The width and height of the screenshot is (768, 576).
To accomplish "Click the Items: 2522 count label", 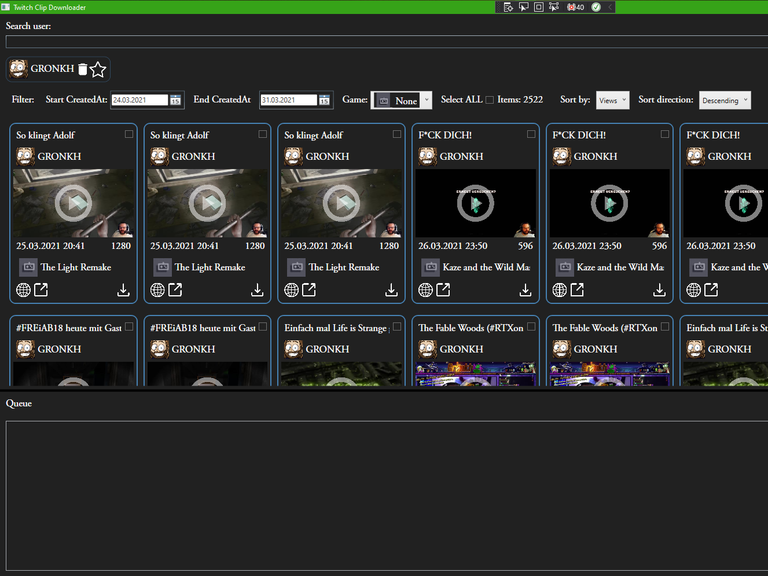I will (x=520, y=99).
